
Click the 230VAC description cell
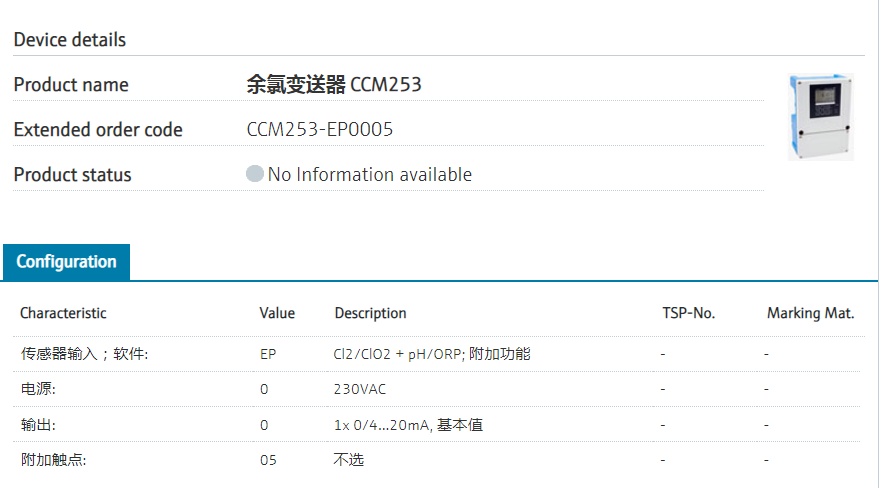[x=360, y=389]
